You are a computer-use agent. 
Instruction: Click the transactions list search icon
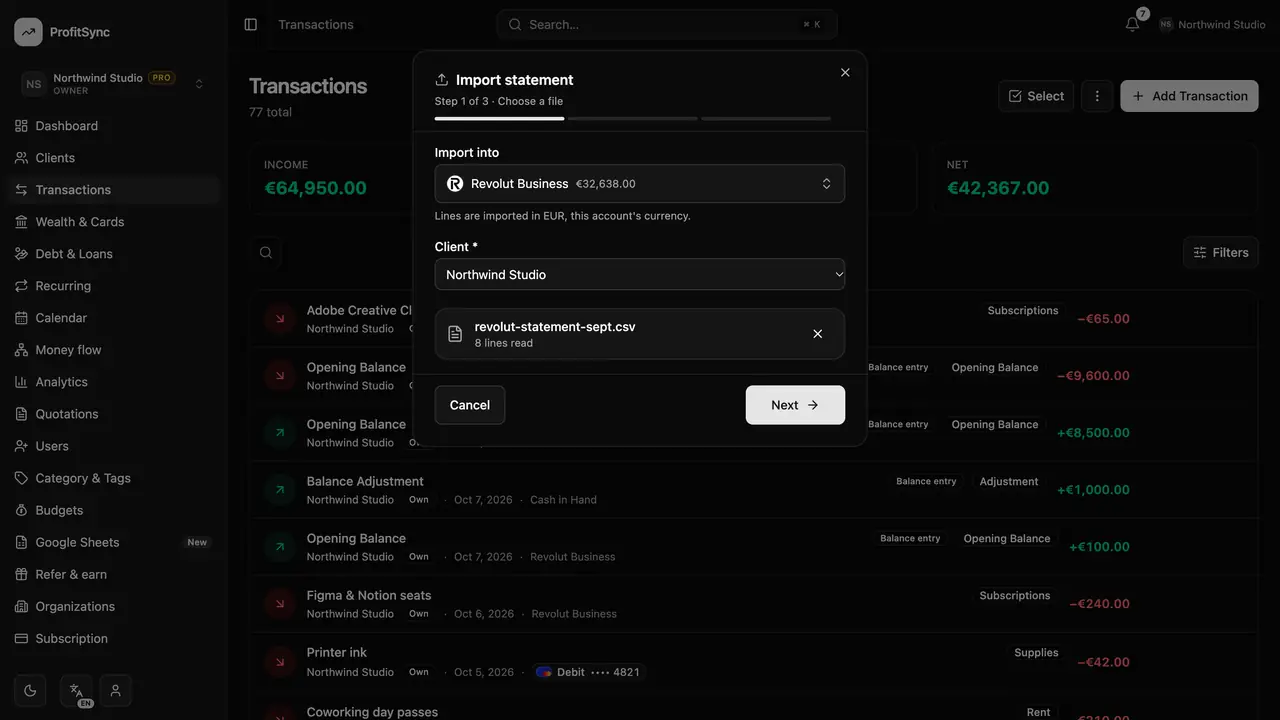click(266, 253)
